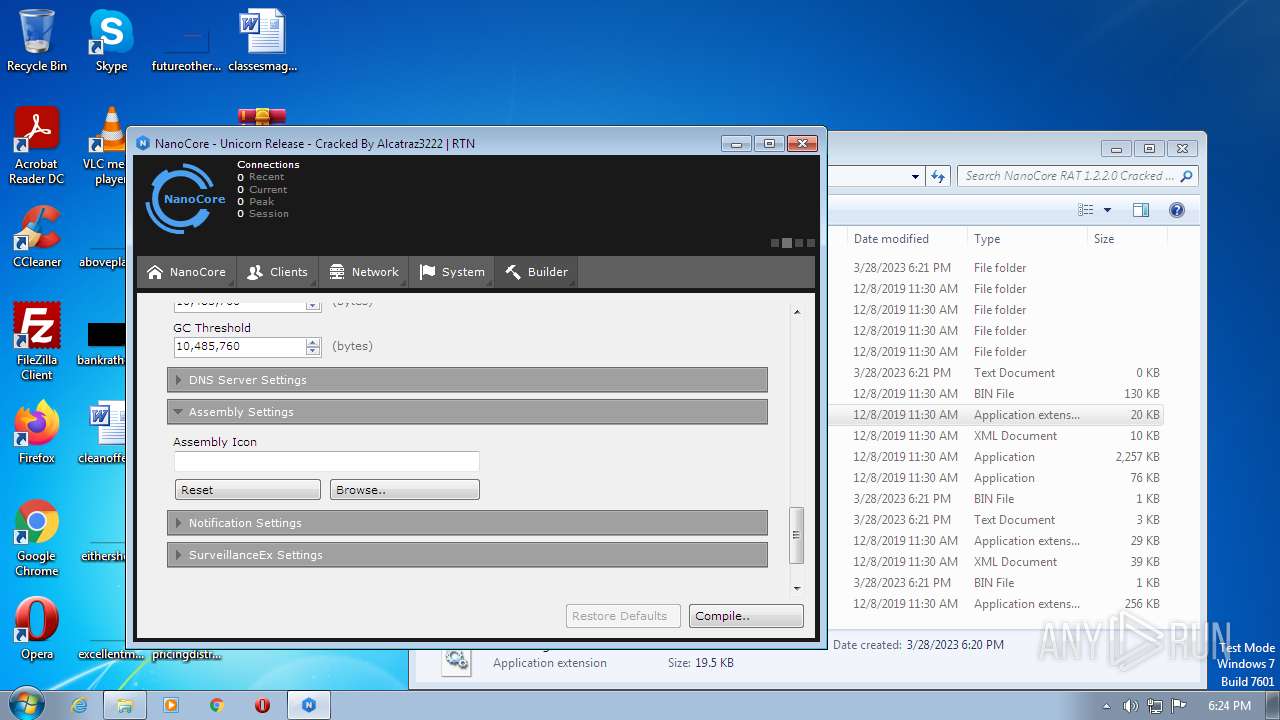Select the classesmag Word document icon

[x=263, y=41]
